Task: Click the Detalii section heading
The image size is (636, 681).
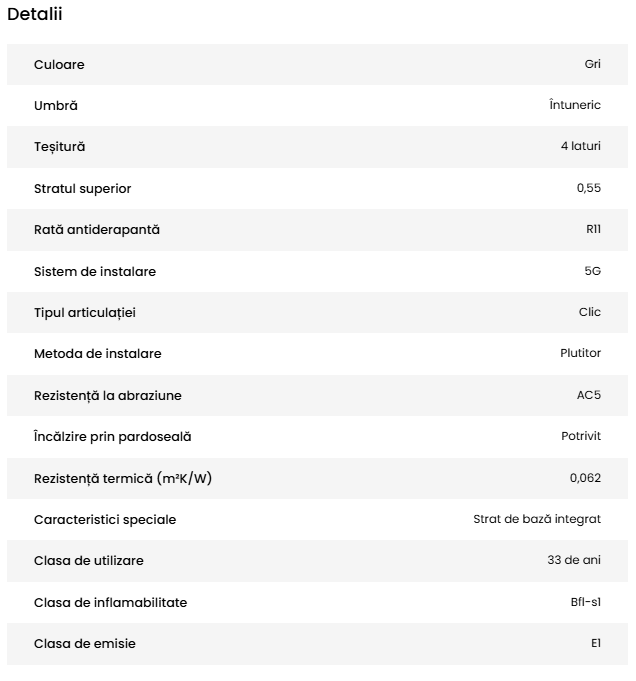Action: (x=35, y=14)
